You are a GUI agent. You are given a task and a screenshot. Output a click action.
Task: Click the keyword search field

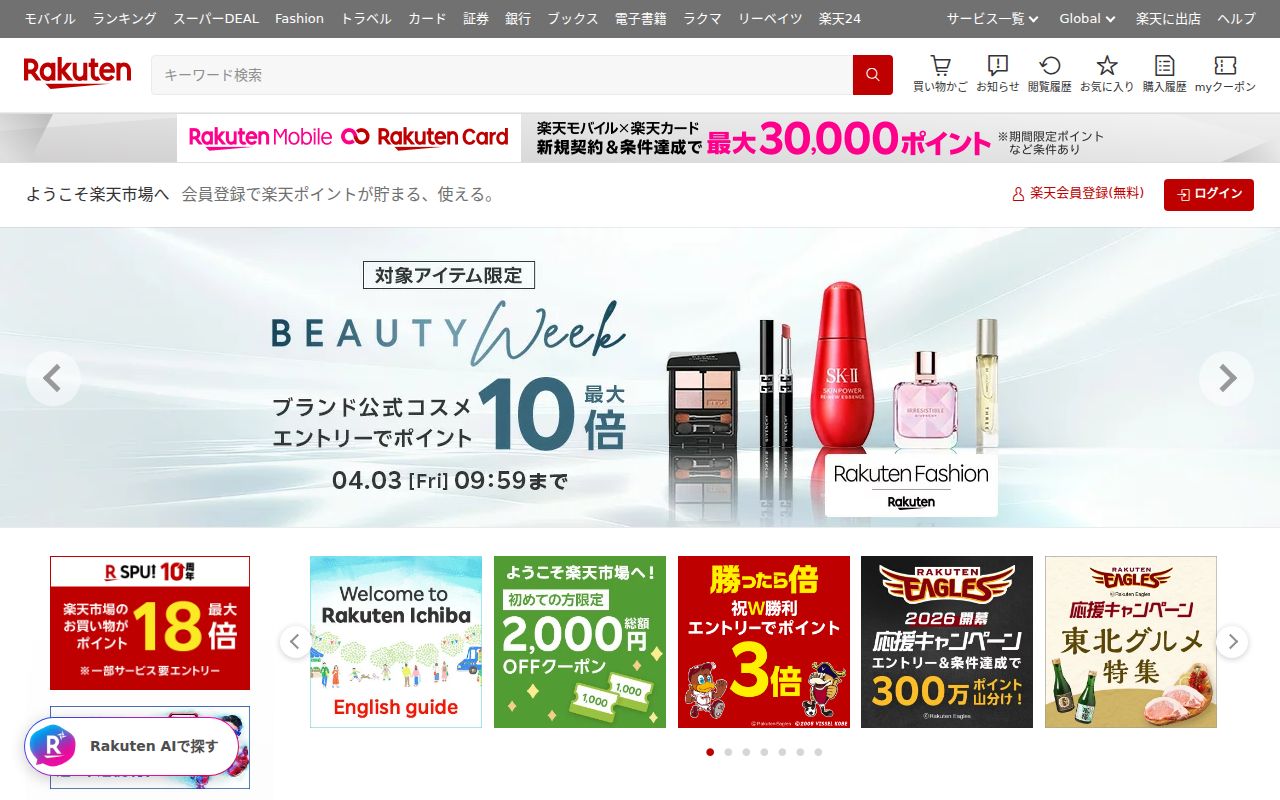pos(502,75)
